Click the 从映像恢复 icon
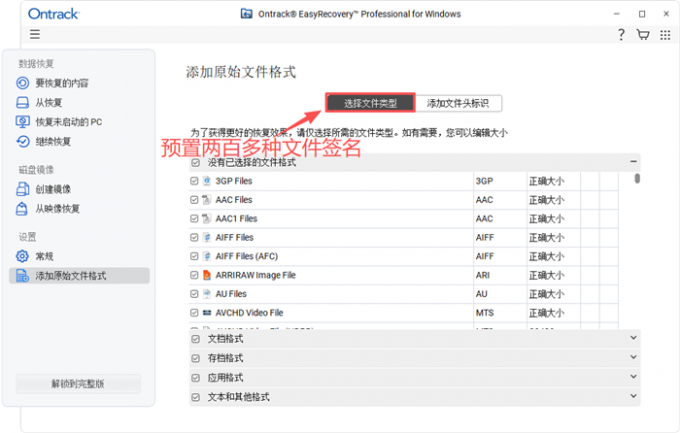The image size is (680, 433). point(22,209)
